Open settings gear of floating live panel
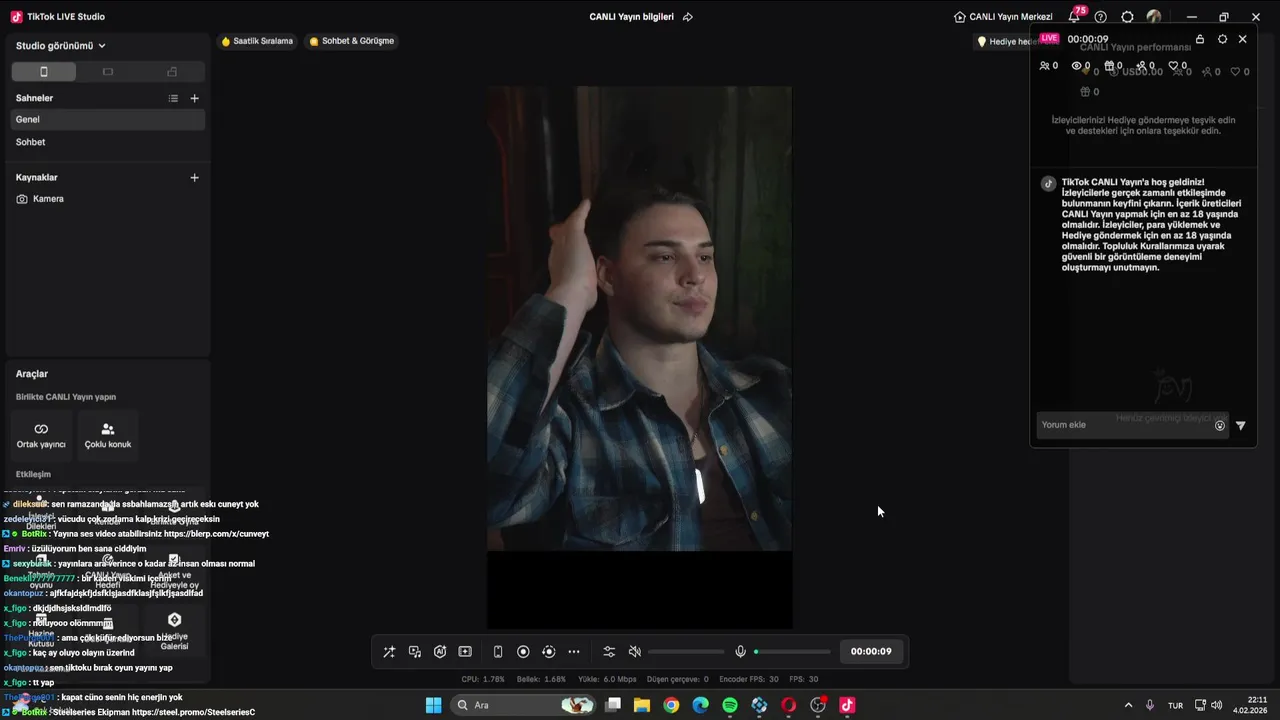This screenshot has width=1280, height=720. point(1222,39)
